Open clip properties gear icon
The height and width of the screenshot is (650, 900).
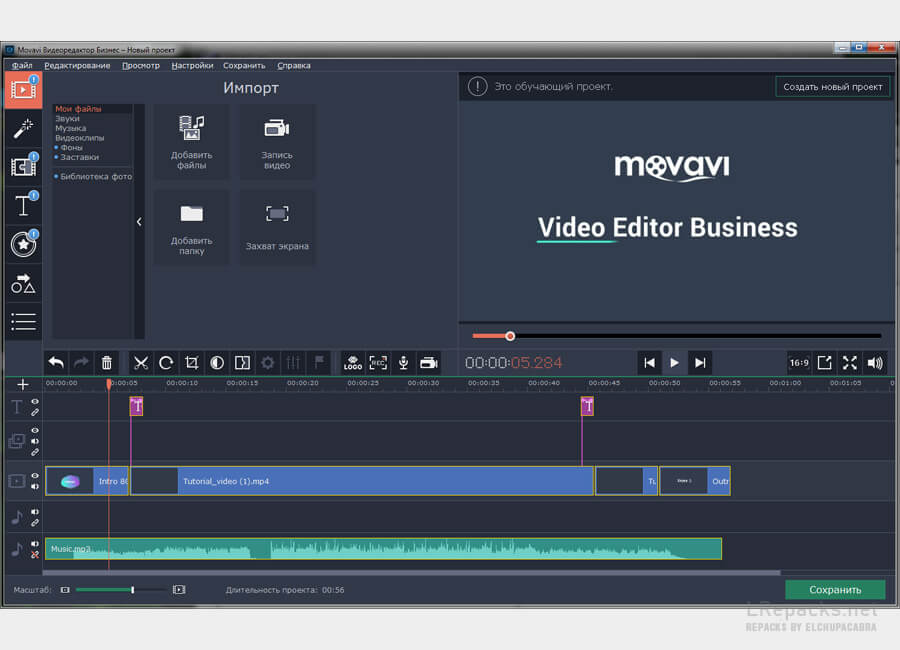click(267, 362)
